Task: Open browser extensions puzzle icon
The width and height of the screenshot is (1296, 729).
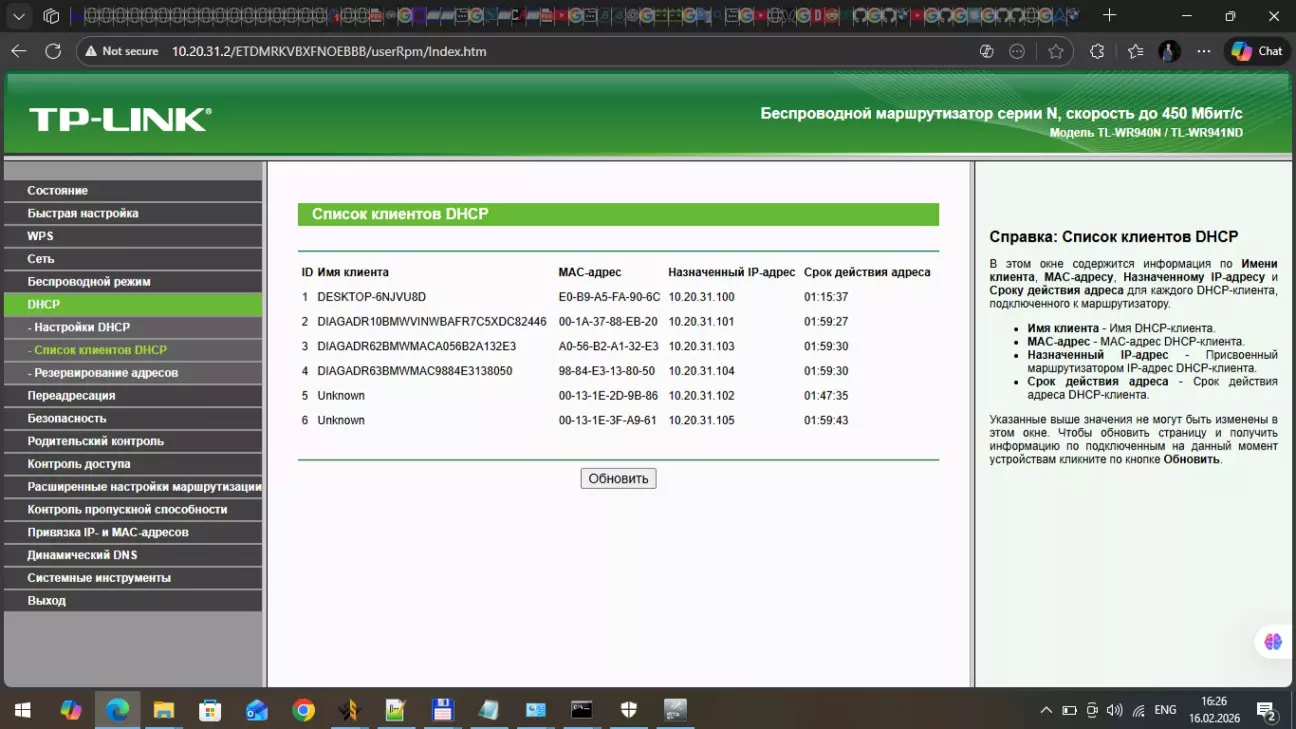Action: point(1097,51)
